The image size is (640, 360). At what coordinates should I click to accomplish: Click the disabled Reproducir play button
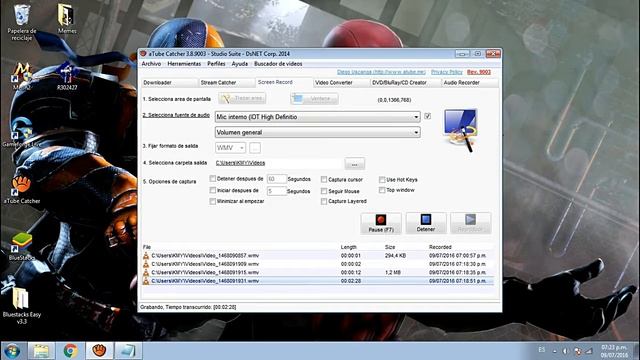tap(471, 224)
